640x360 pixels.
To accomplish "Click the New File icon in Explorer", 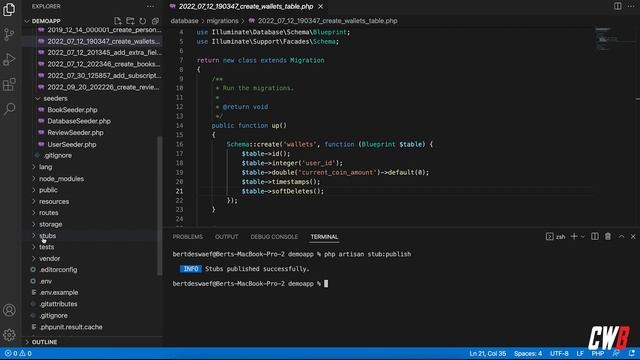I will (x=118, y=21).
